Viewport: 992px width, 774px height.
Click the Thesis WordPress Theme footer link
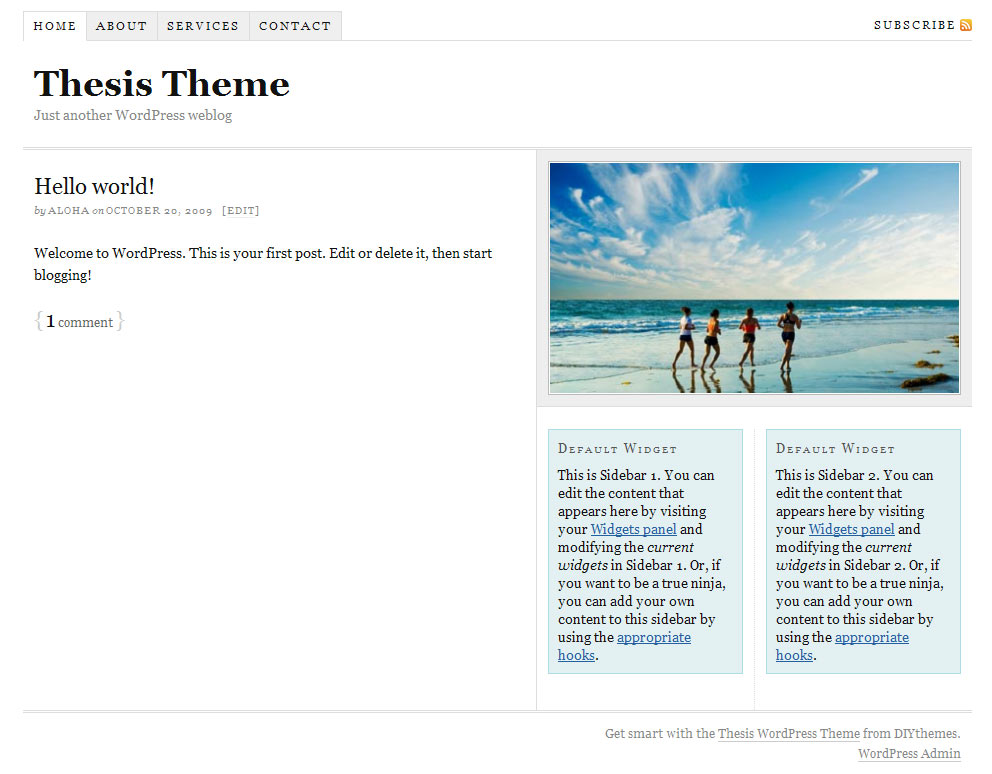788,733
